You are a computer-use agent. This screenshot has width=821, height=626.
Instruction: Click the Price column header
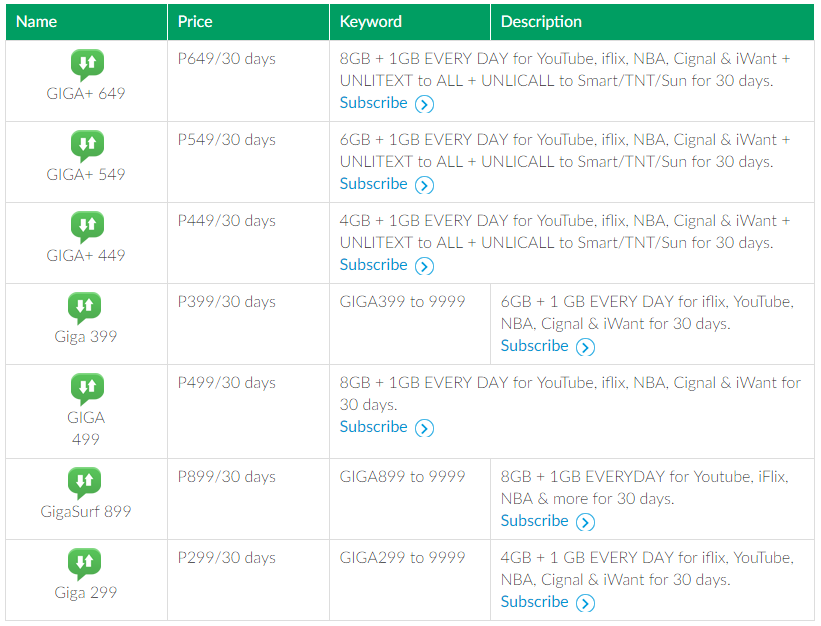click(248, 22)
